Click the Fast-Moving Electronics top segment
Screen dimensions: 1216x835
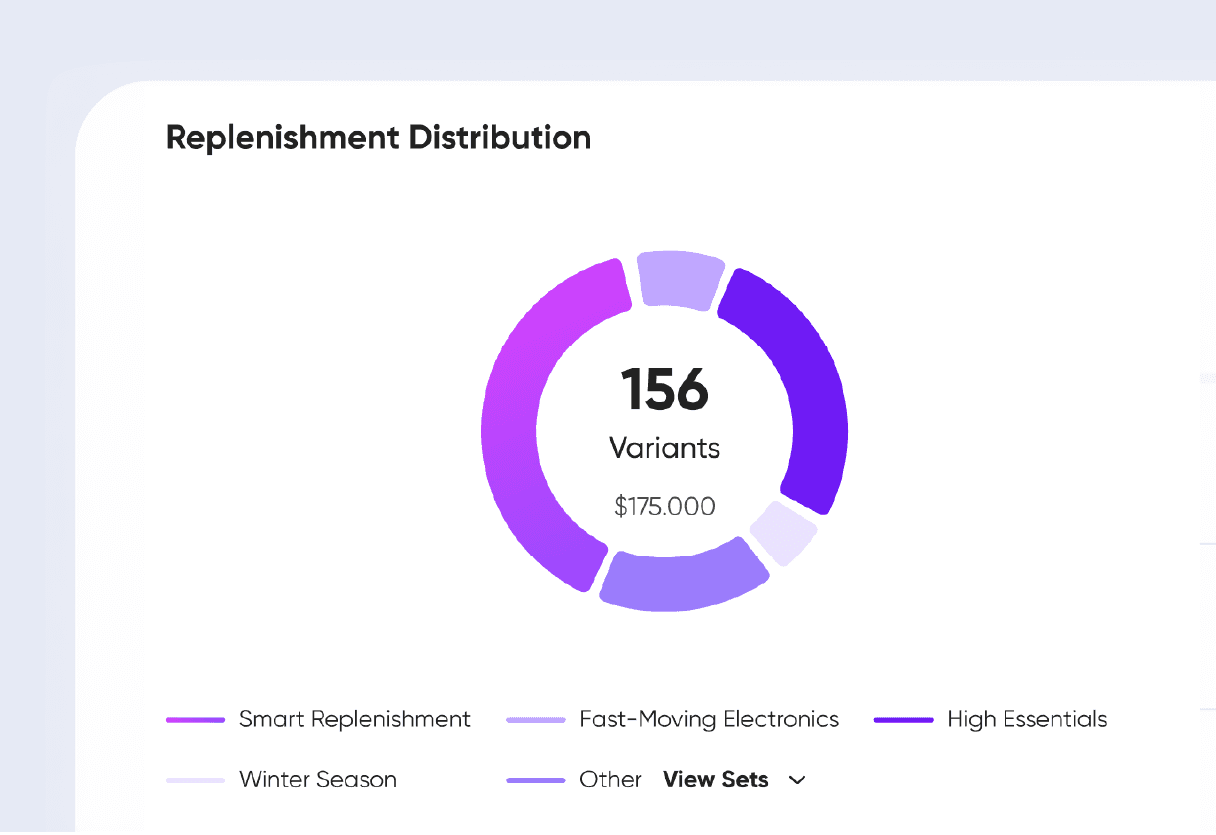click(x=681, y=276)
